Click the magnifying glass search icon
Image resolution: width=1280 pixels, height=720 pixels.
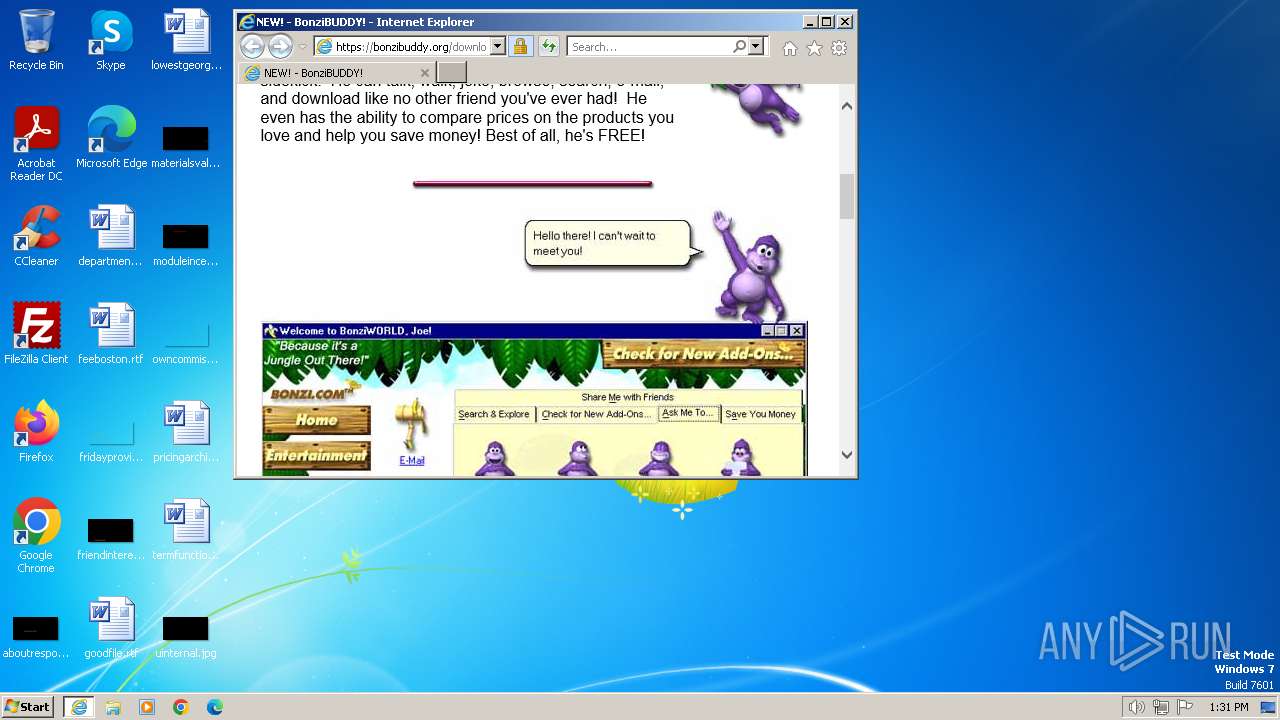tap(739, 47)
